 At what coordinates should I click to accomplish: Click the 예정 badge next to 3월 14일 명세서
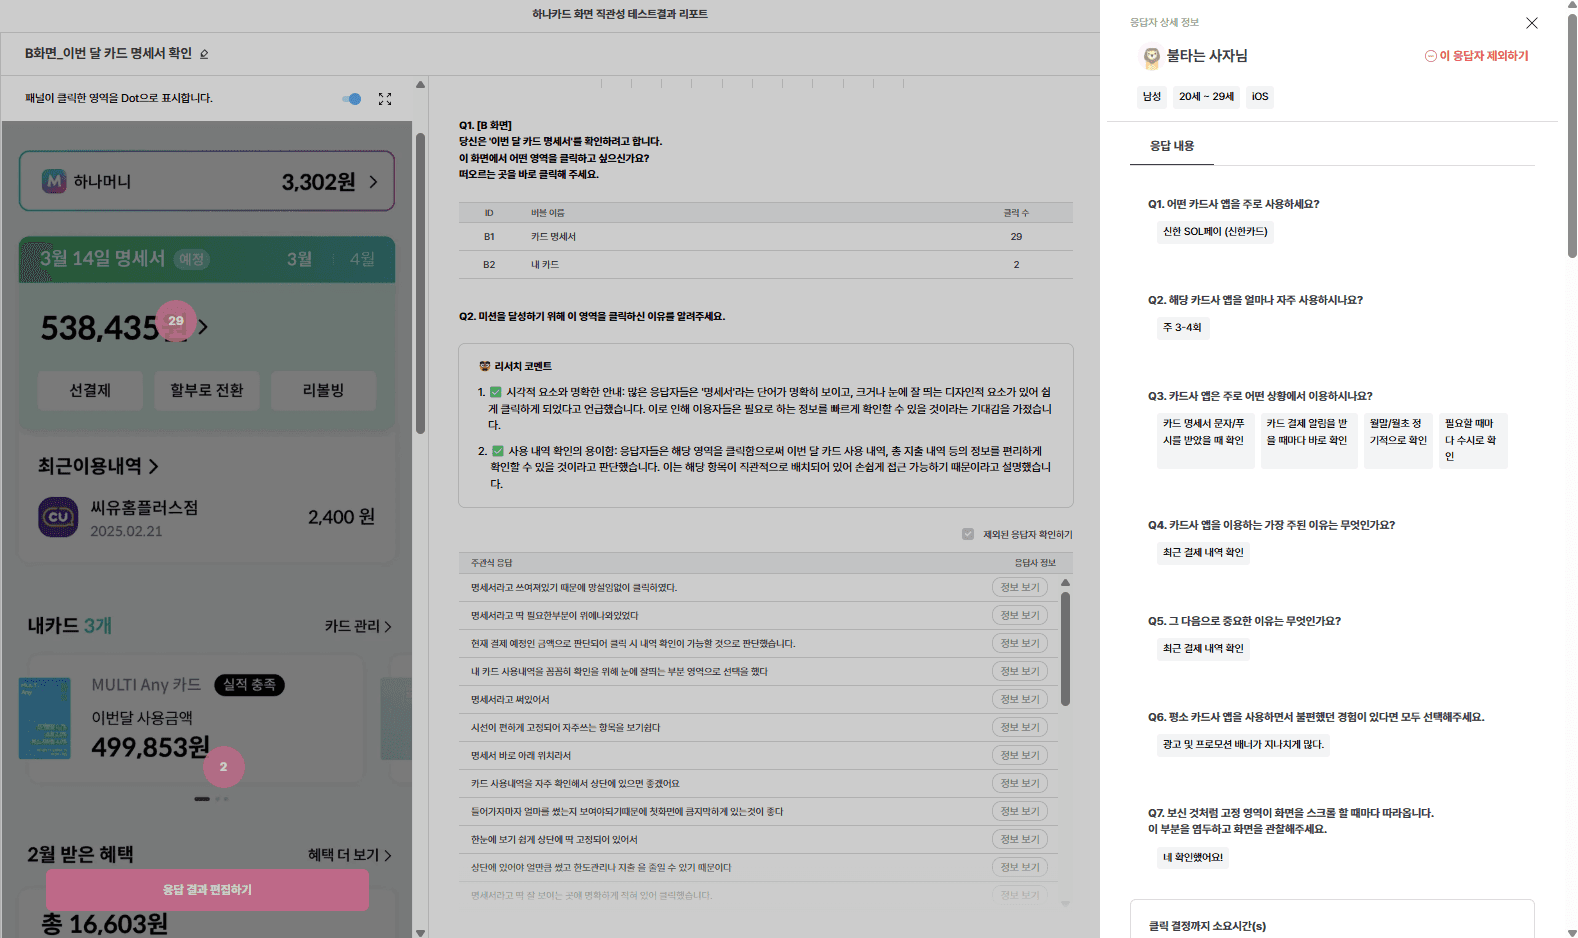click(x=191, y=260)
